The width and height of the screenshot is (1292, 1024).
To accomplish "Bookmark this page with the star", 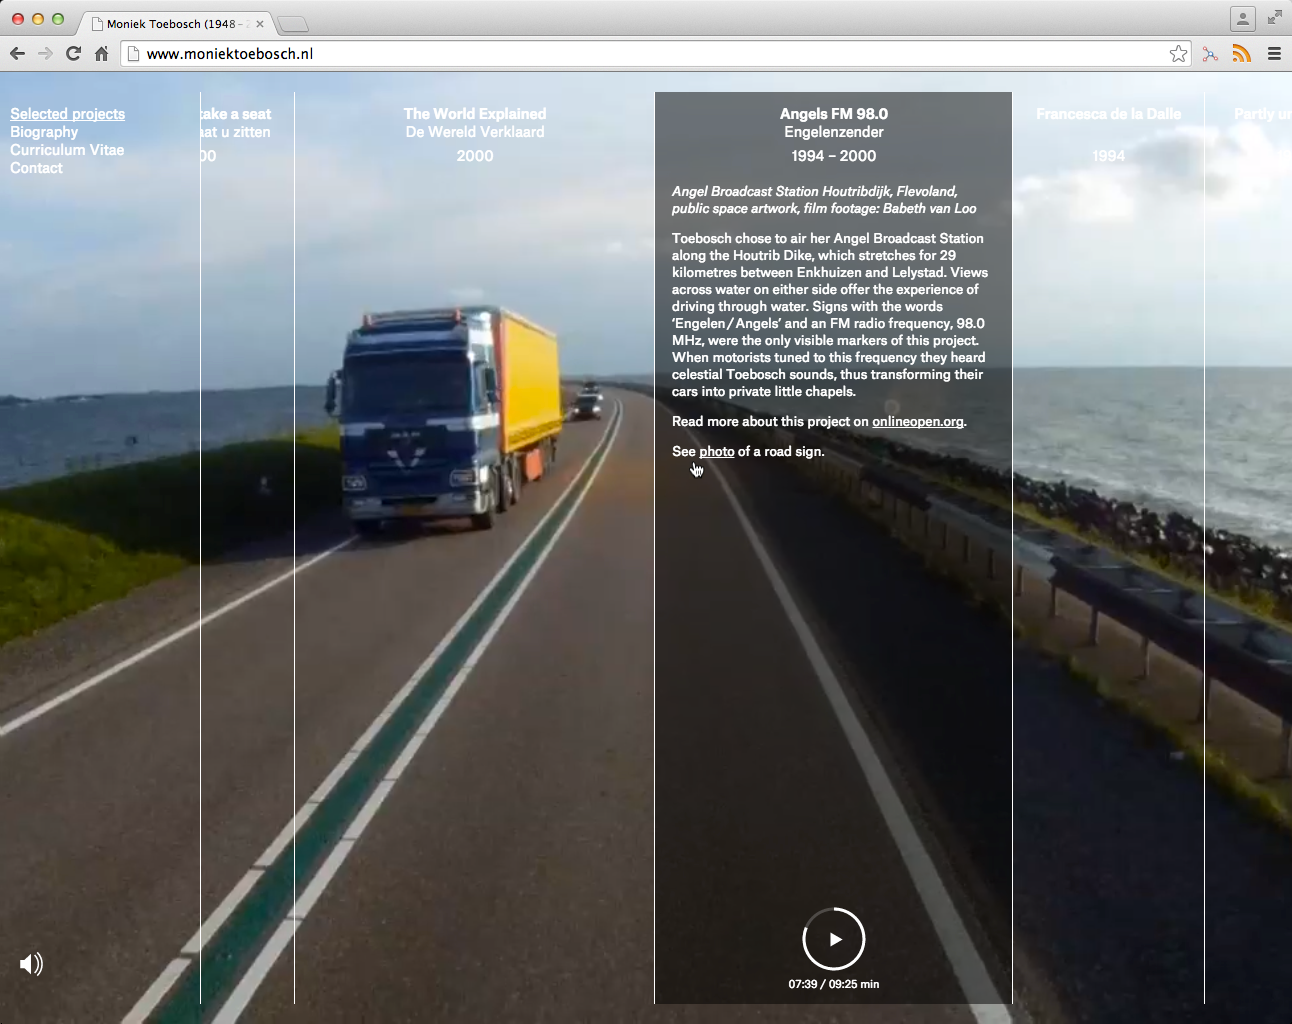I will [x=1178, y=54].
